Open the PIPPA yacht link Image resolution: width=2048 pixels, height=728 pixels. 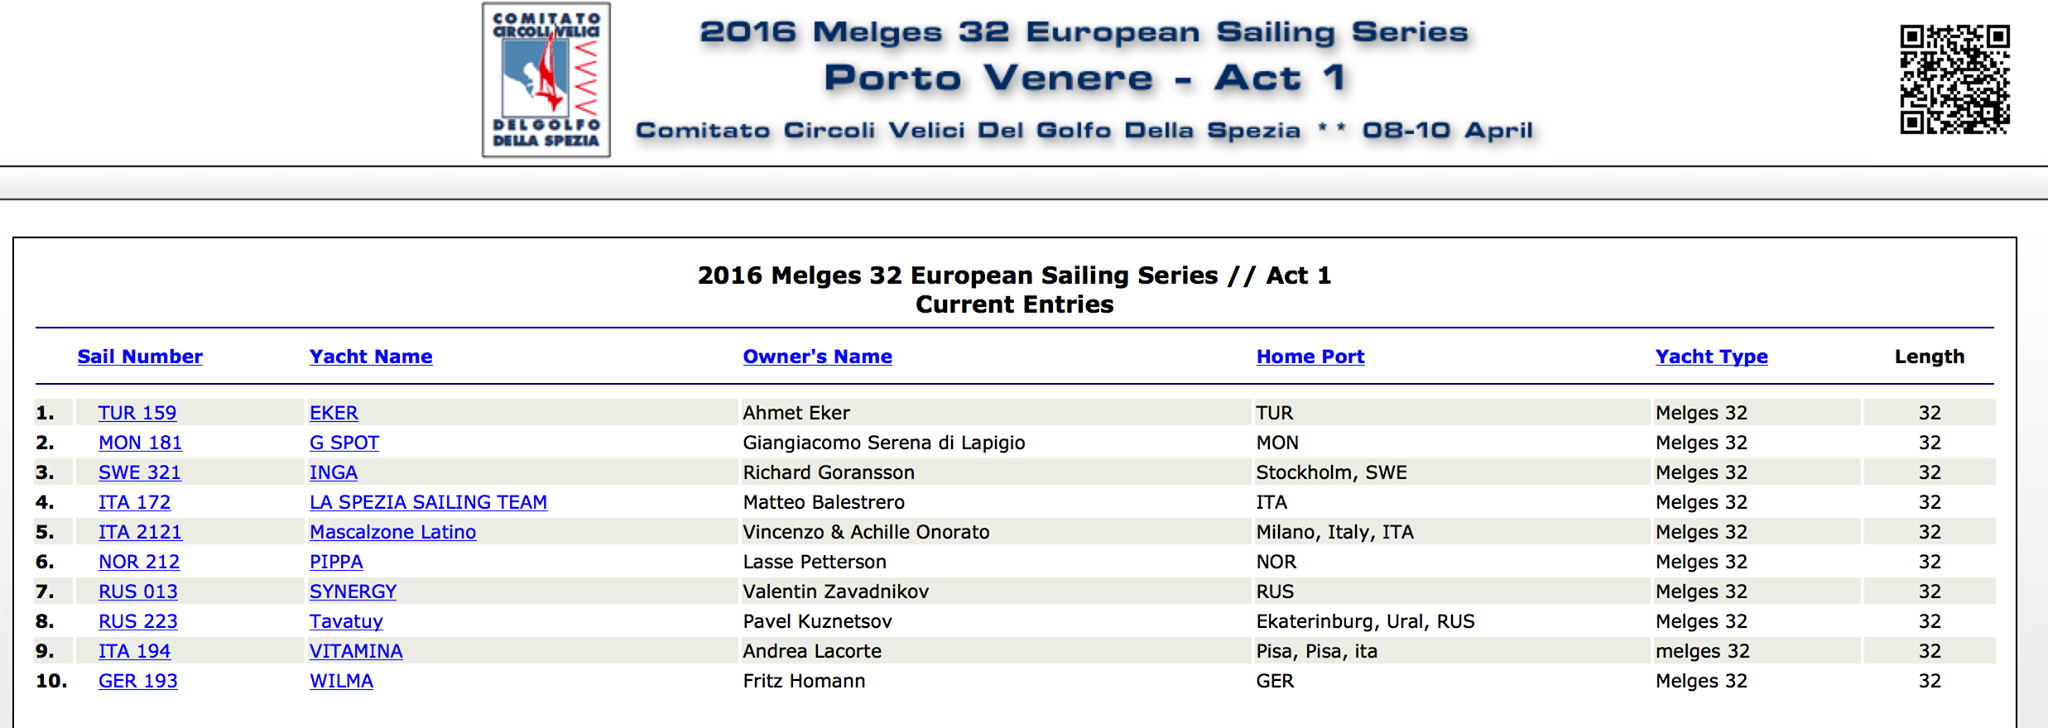(x=336, y=562)
